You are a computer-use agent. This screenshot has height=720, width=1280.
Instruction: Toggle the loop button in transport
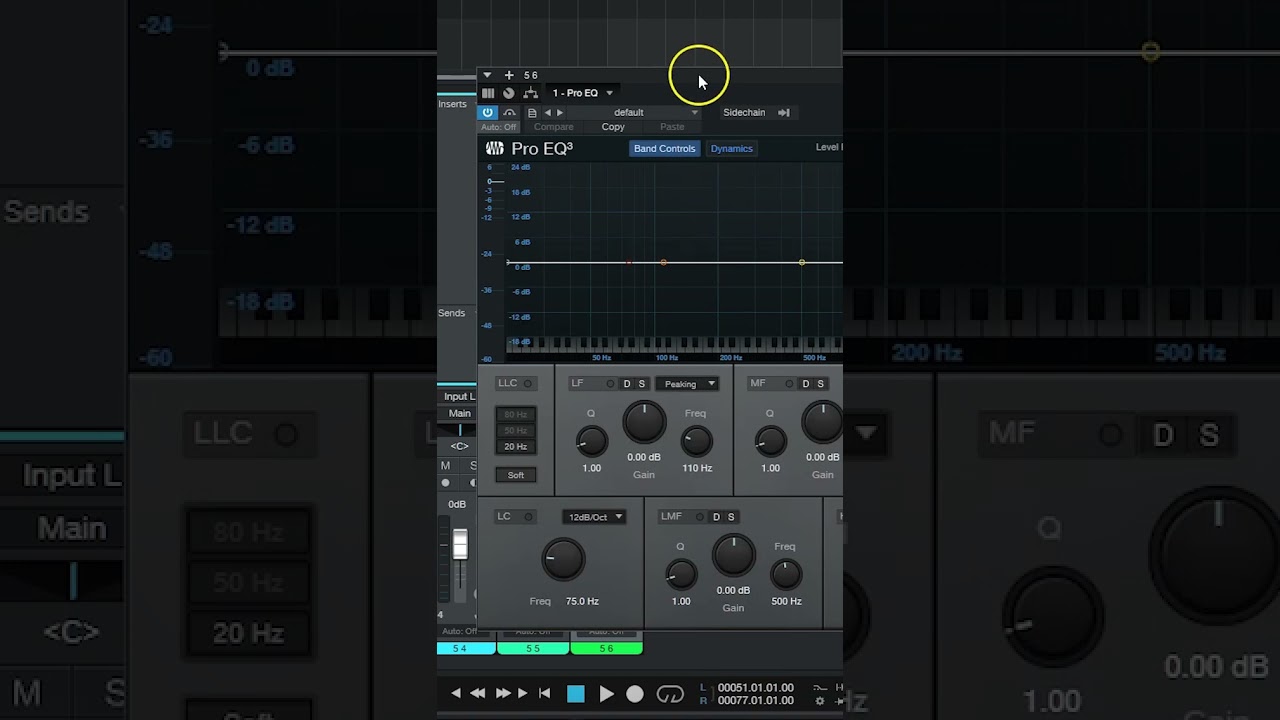[x=670, y=694]
